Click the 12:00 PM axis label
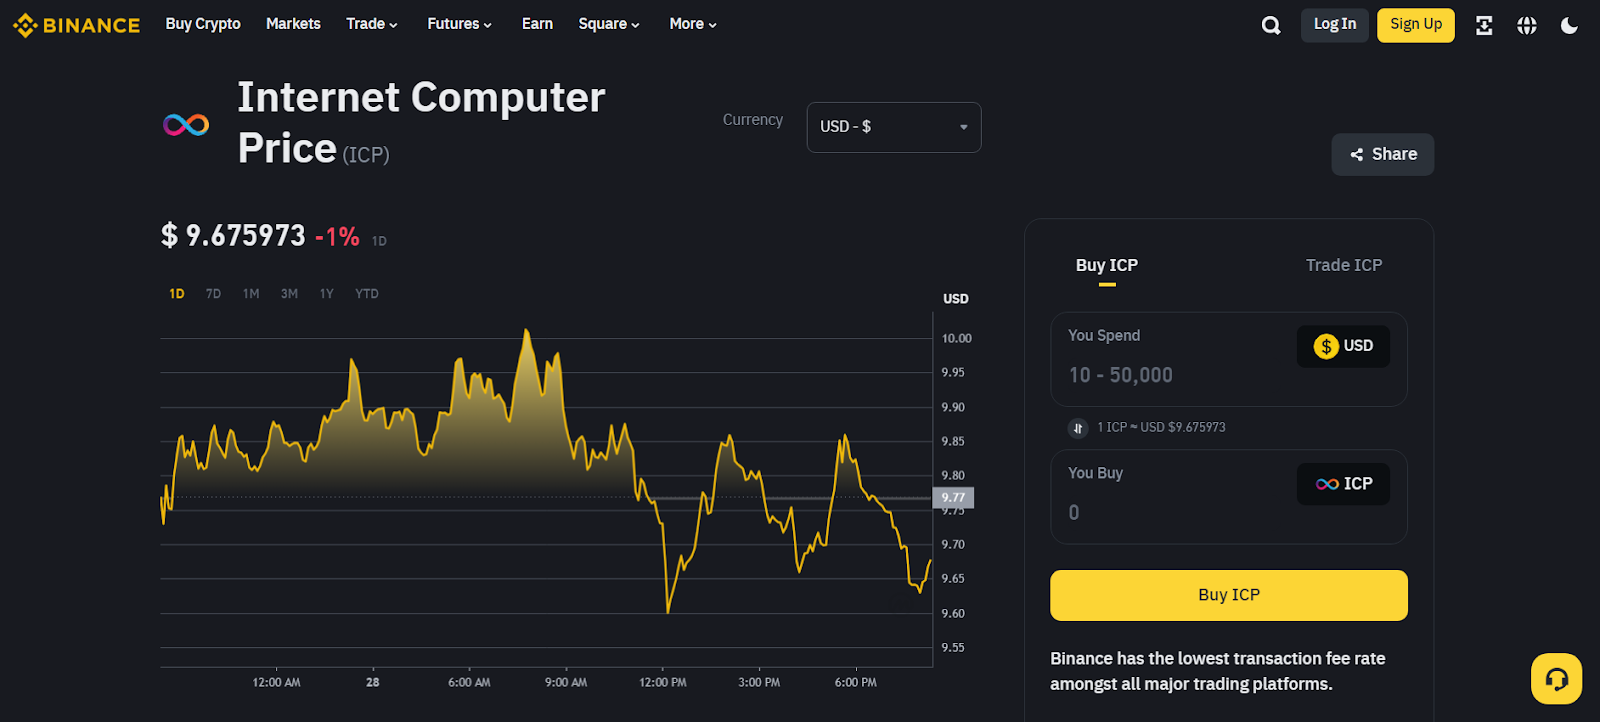Viewport: 1600px width, 722px height. (x=663, y=683)
